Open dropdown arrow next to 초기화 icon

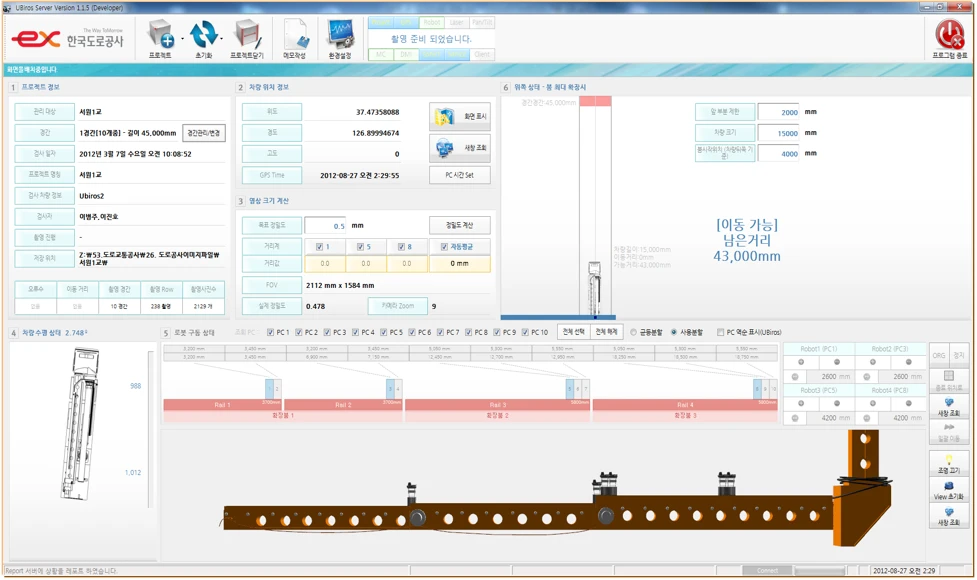(222, 39)
